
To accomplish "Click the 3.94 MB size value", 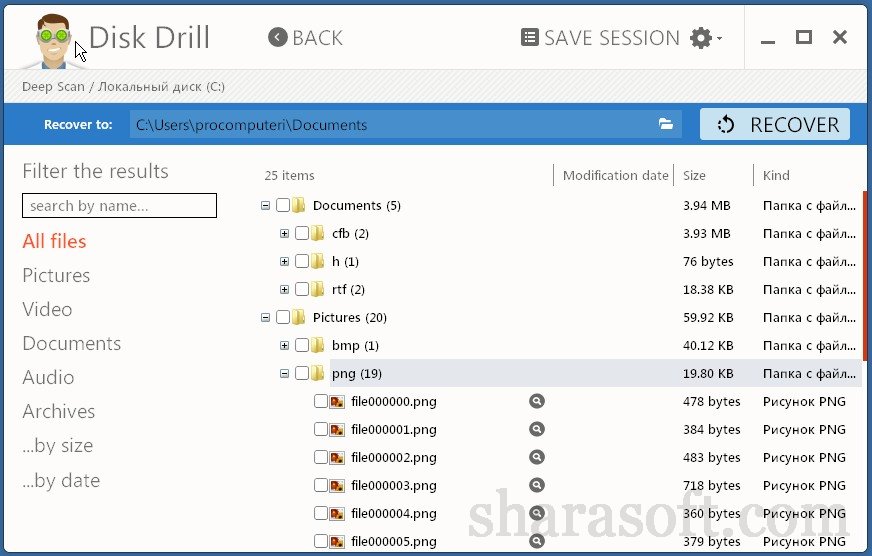I will point(706,206).
